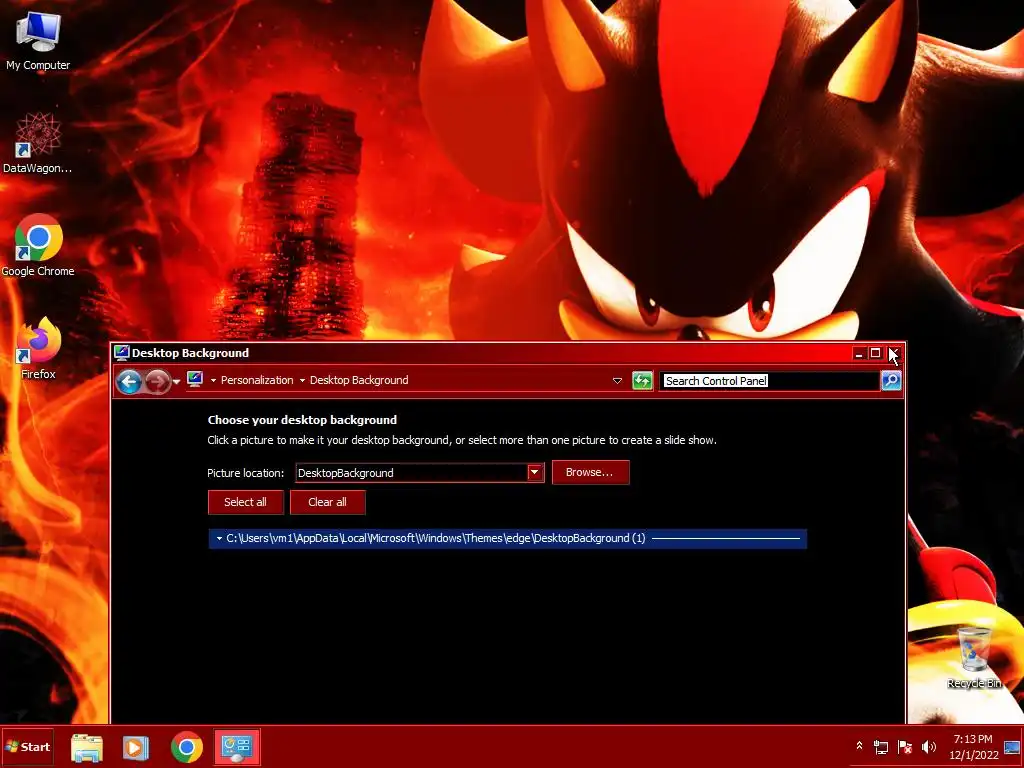Expand arrow before Desktop Background breadcrumb

[x=302, y=380]
